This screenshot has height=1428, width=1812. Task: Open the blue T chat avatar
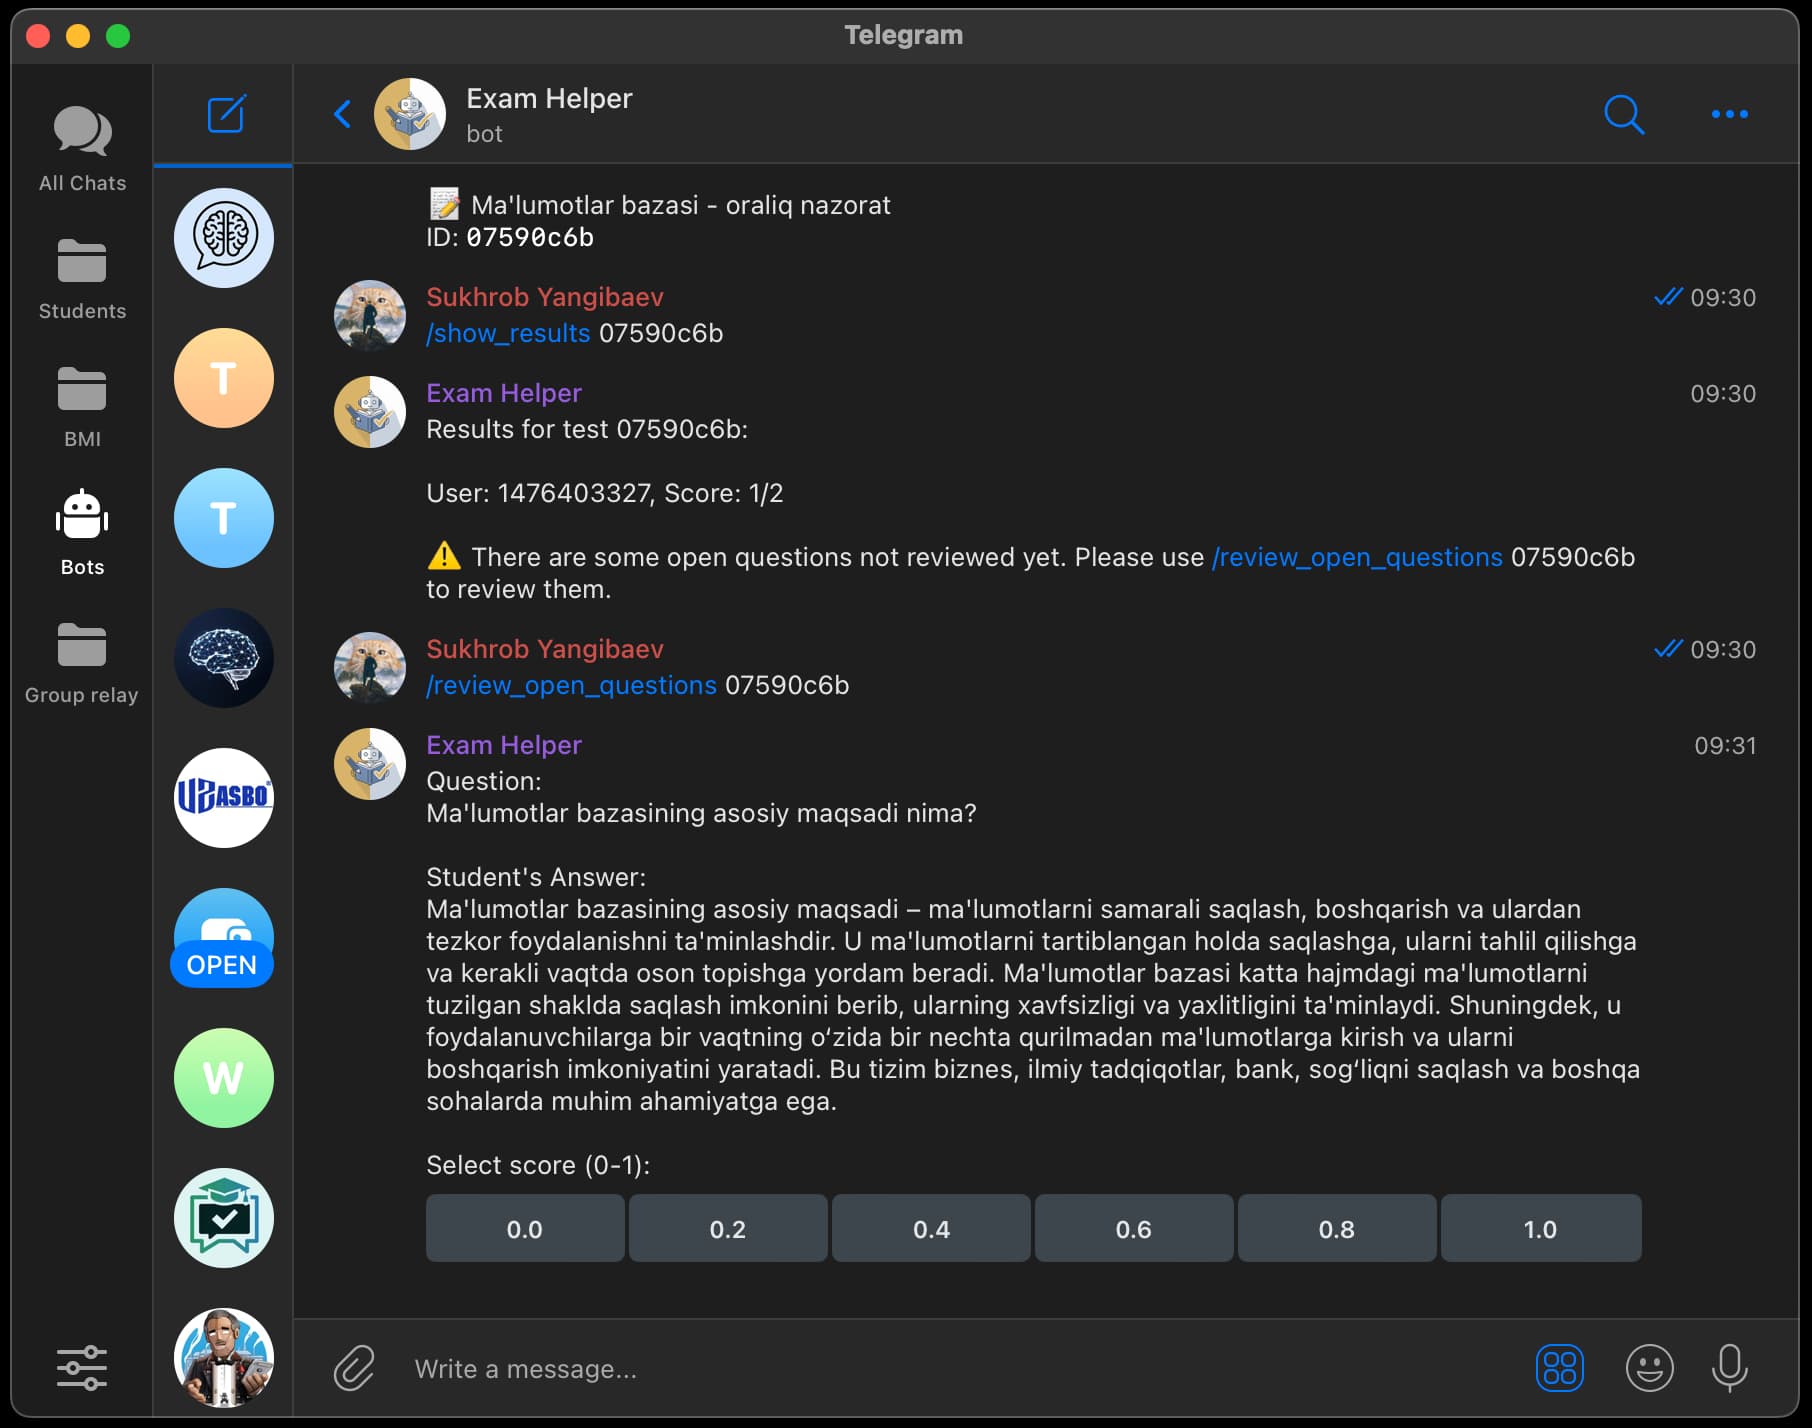pos(224,518)
